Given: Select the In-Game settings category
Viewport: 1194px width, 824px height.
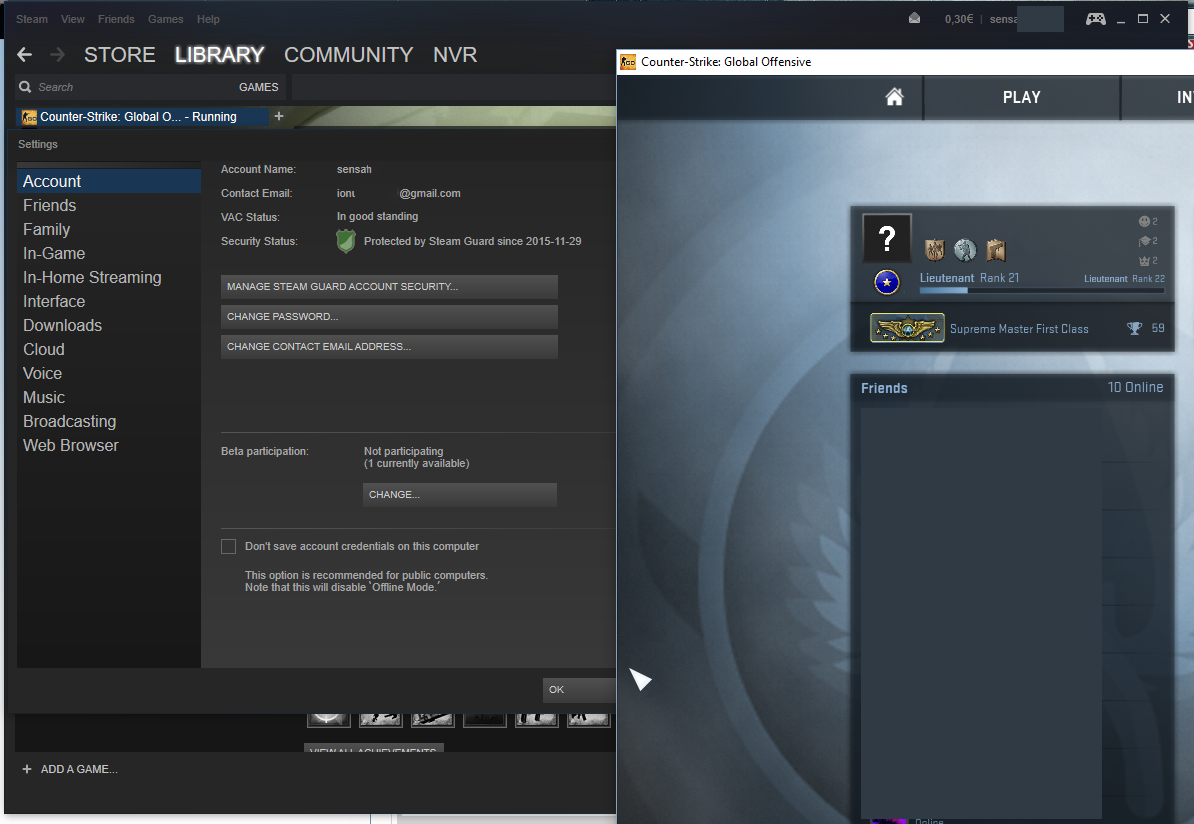Looking at the screenshot, I should coord(109,254).
